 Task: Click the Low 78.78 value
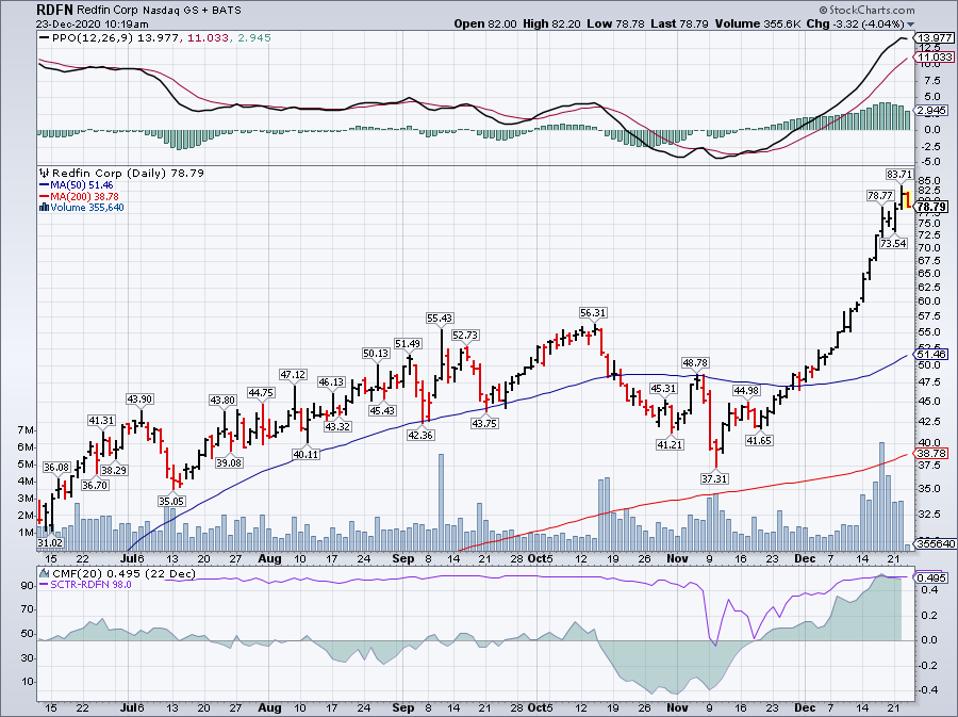point(613,24)
